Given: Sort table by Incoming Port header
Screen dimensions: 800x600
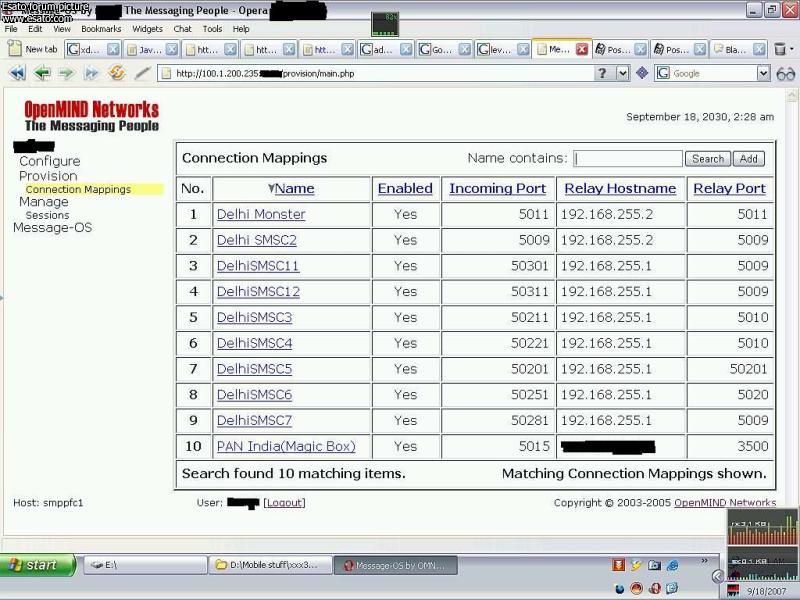Looking at the screenshot, I should tap(497, 189).
